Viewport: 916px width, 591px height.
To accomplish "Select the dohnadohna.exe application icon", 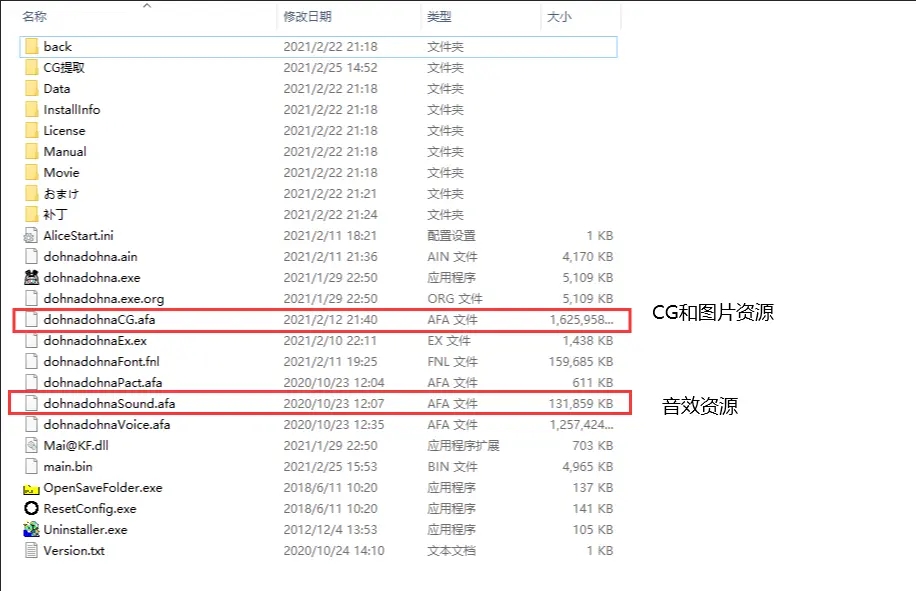I will 32,277.
